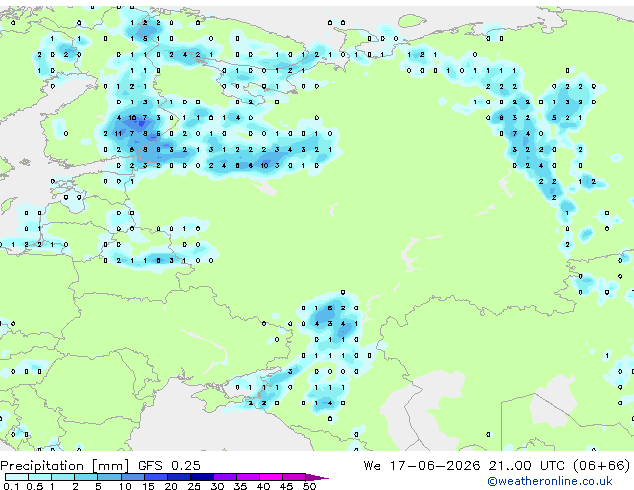Click the '11' precipitation value on the map

pos(118,133)
